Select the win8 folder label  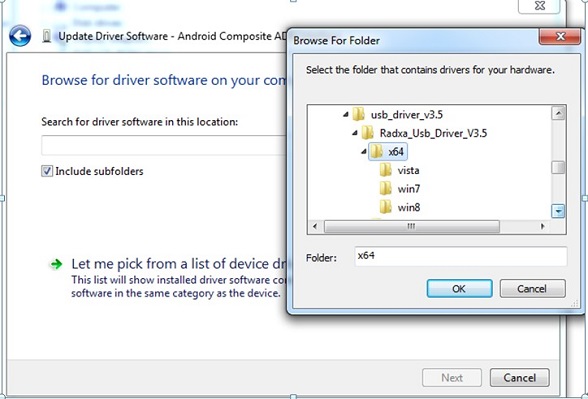[x=409, y=207]
